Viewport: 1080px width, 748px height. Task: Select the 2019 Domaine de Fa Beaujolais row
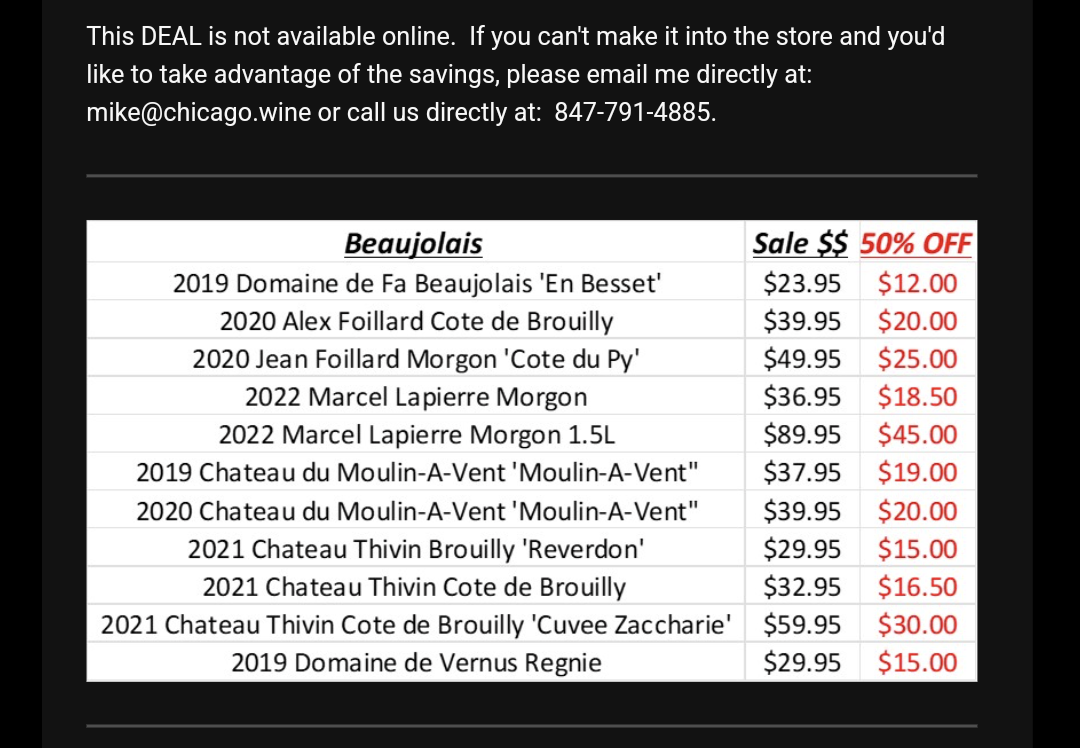click(417, 283)
